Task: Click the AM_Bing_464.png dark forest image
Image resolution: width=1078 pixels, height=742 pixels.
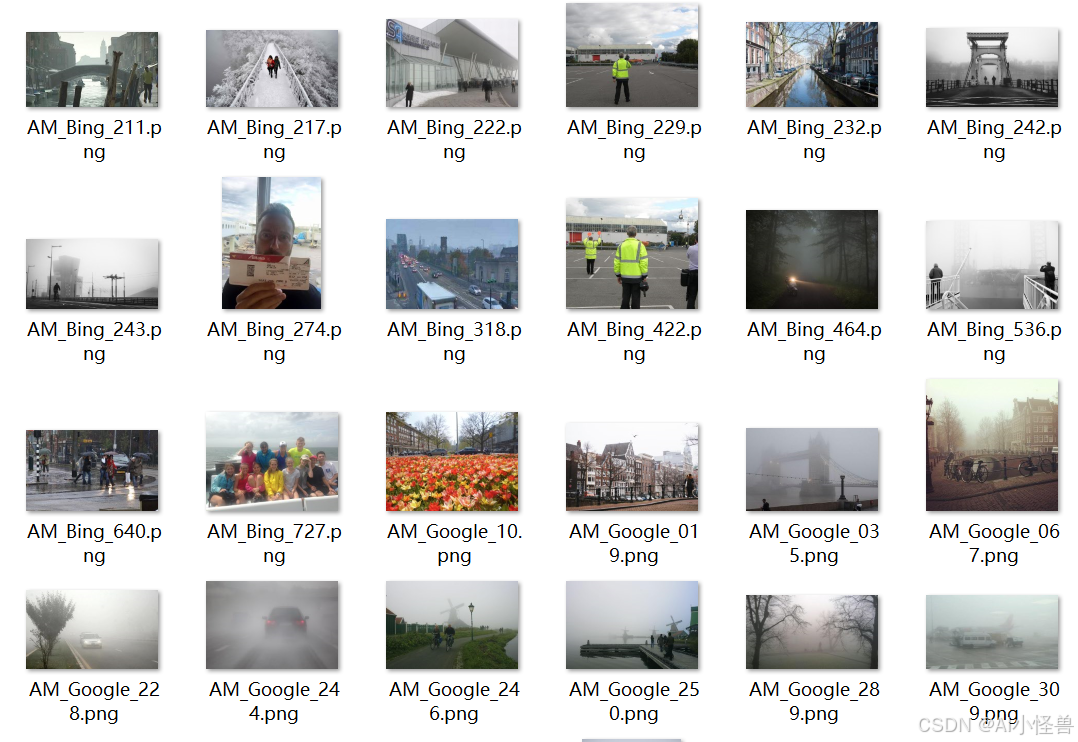Action: 812,259
